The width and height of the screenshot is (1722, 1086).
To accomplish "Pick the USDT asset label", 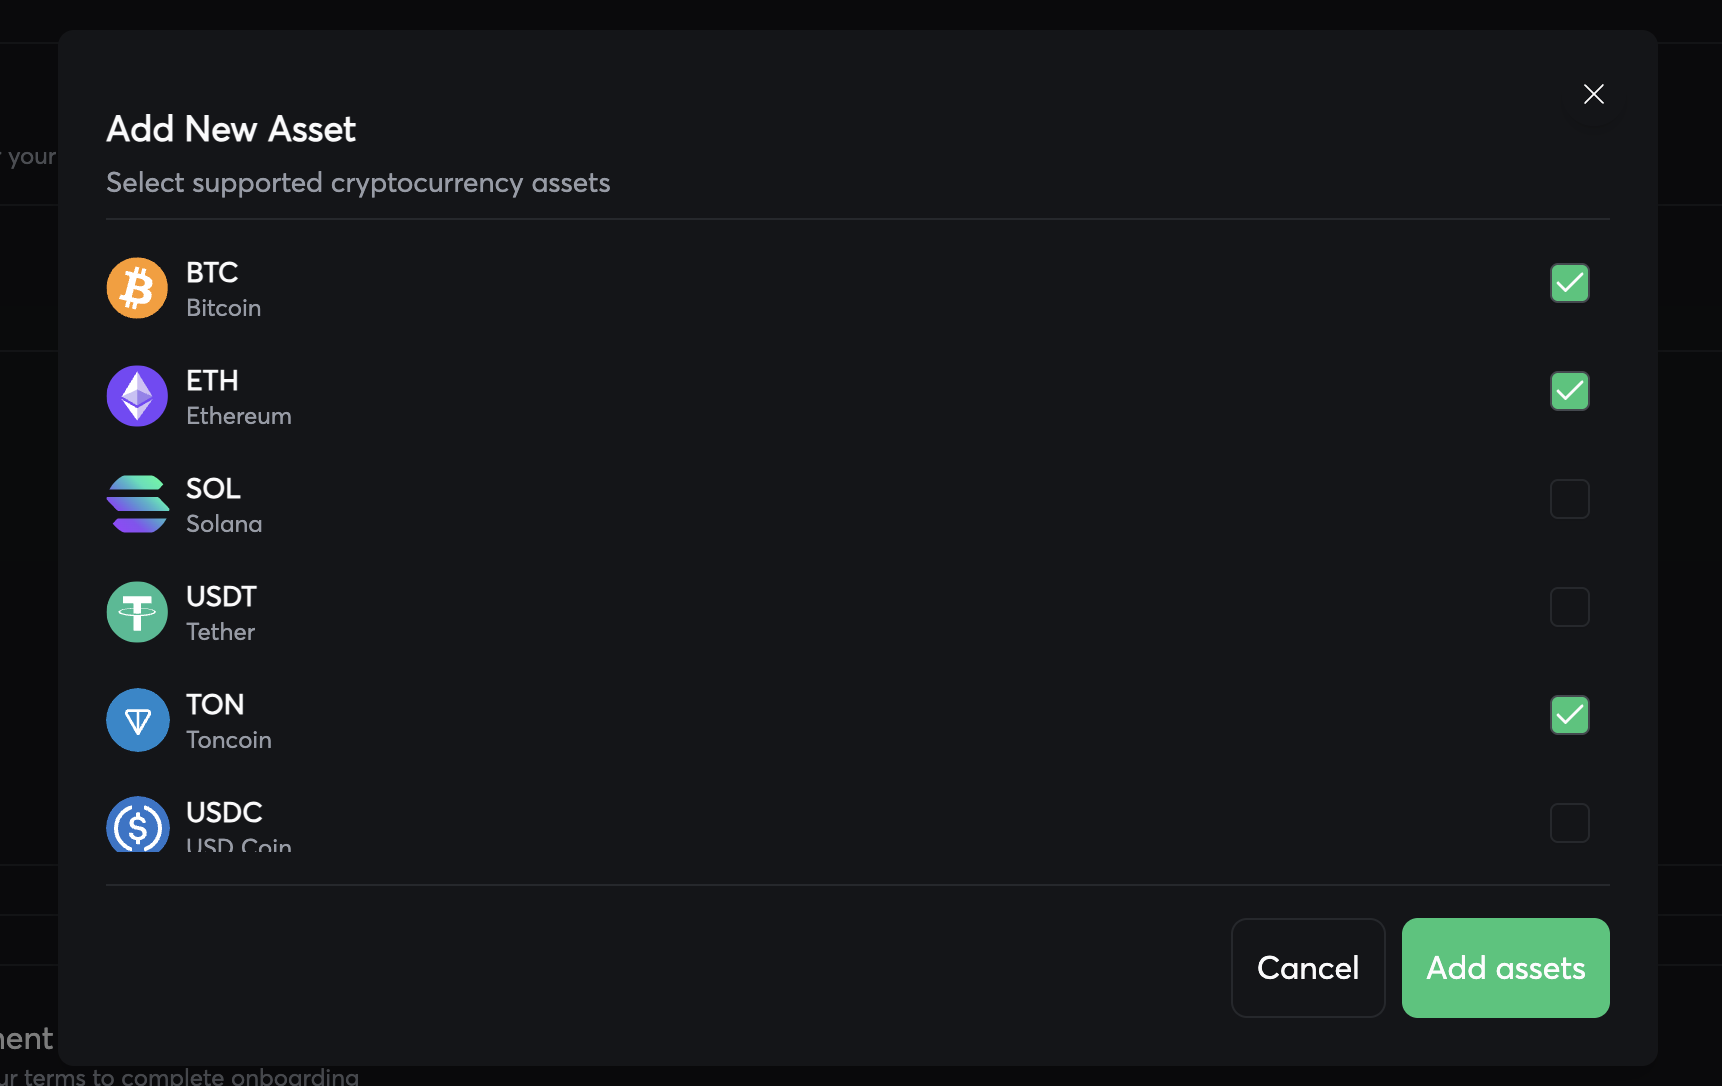I will (x=221, y=597).
